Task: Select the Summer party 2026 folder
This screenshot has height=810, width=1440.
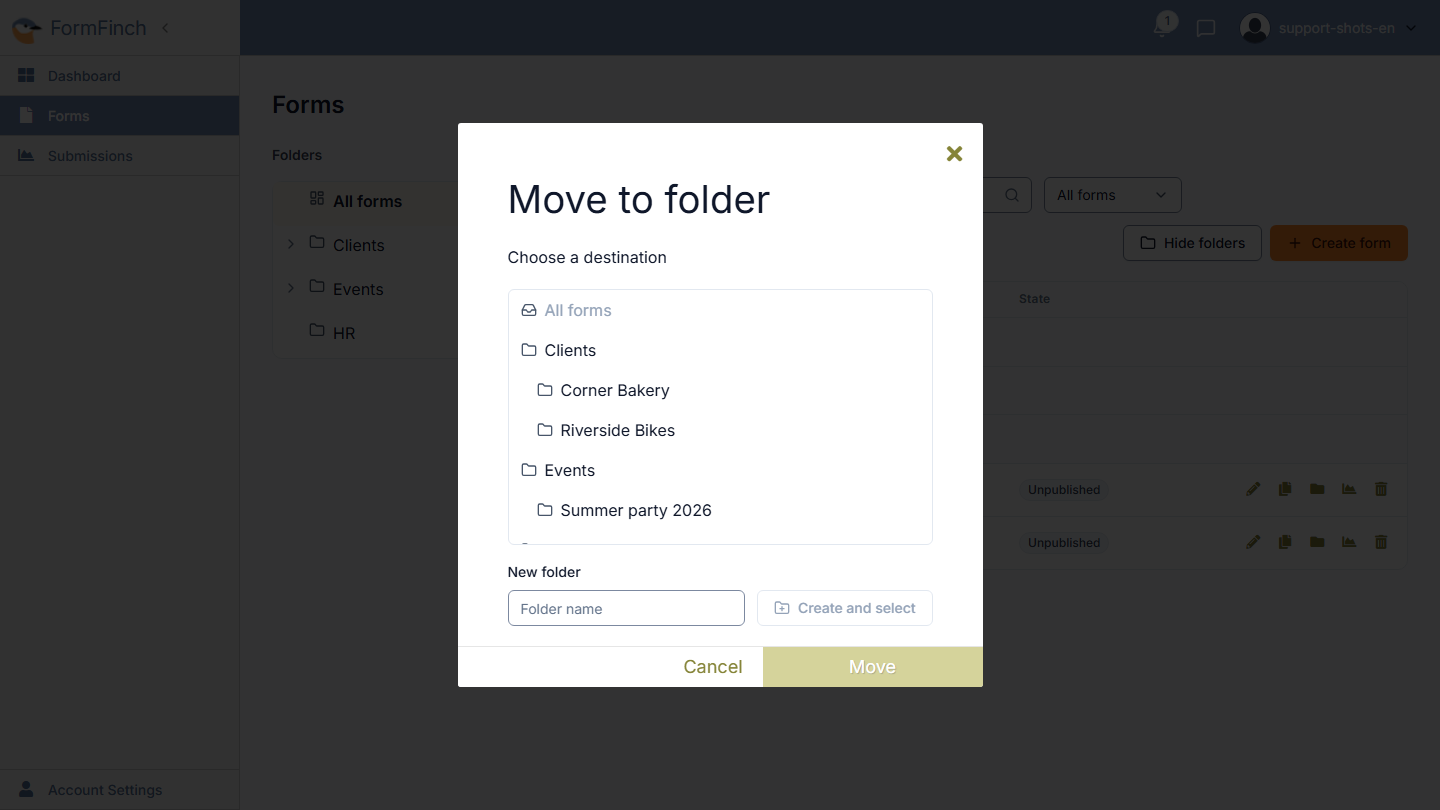Action: click(x=720, y=510)
